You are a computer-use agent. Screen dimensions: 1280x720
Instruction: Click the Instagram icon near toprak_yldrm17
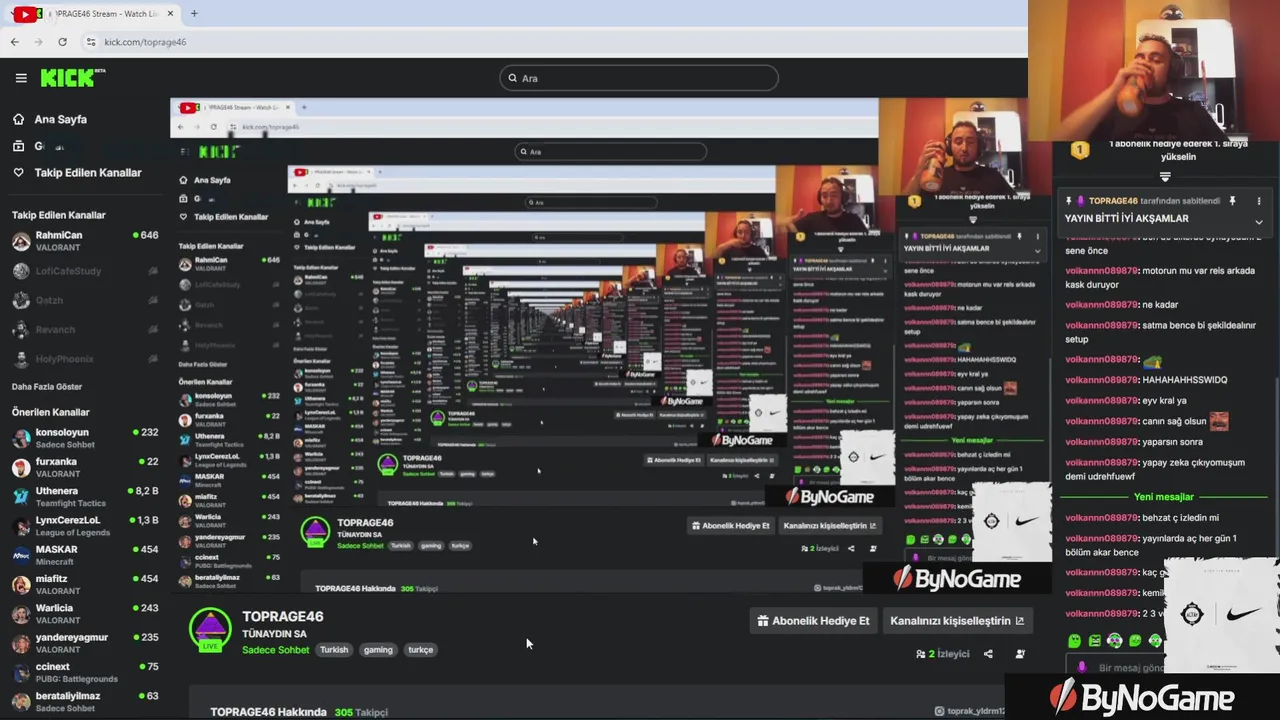coord(939,711)
